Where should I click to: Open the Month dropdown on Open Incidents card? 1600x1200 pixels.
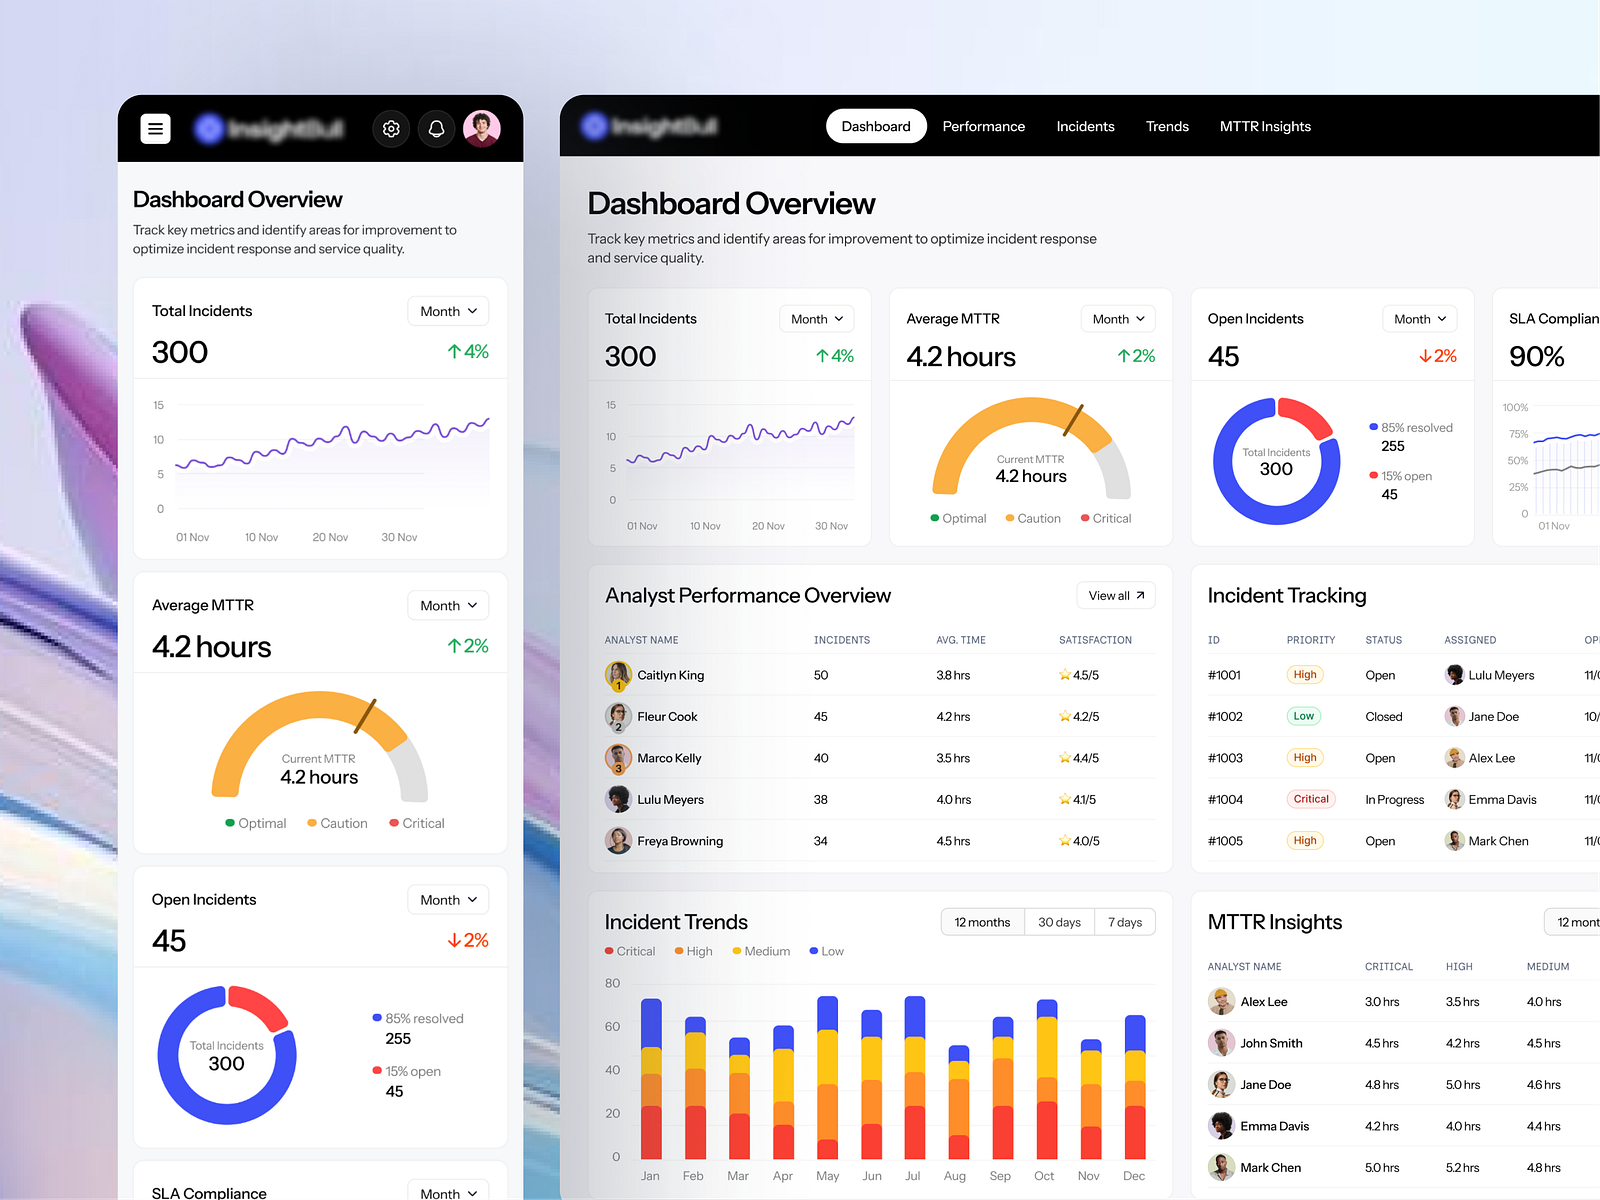point(1419,318)
